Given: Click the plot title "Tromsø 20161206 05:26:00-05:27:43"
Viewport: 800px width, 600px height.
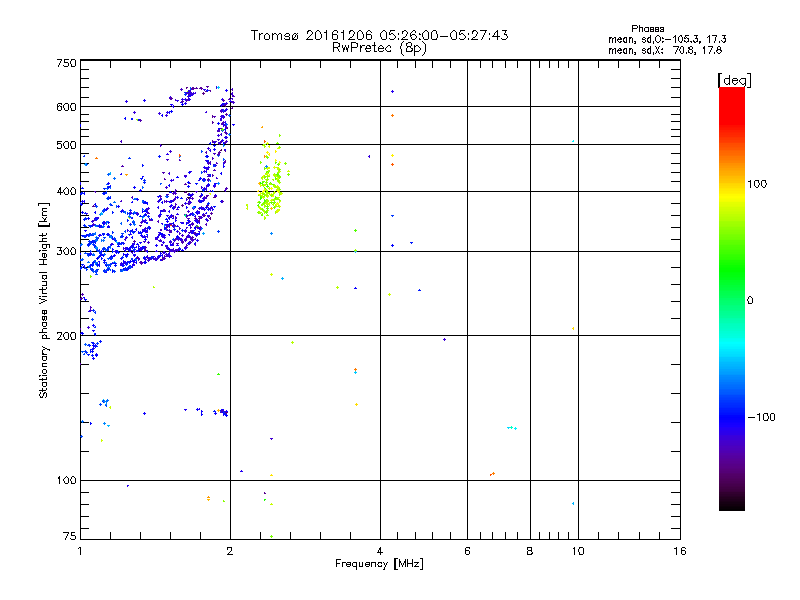Looking at the screenshot, I should (379, 35).
